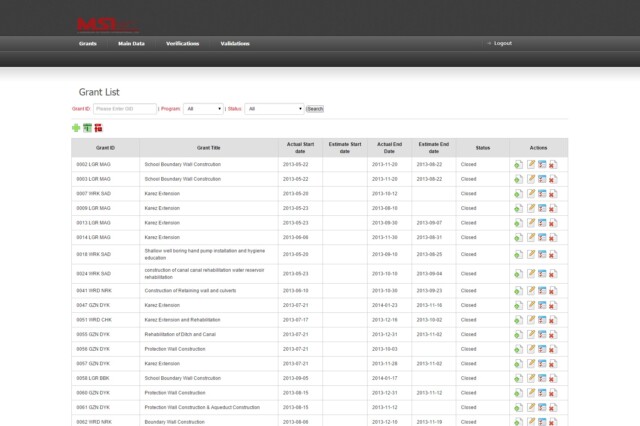The image size is (640, 426).
Task: Click green view icon for 0051 WRD CHK
Action: 519,319
